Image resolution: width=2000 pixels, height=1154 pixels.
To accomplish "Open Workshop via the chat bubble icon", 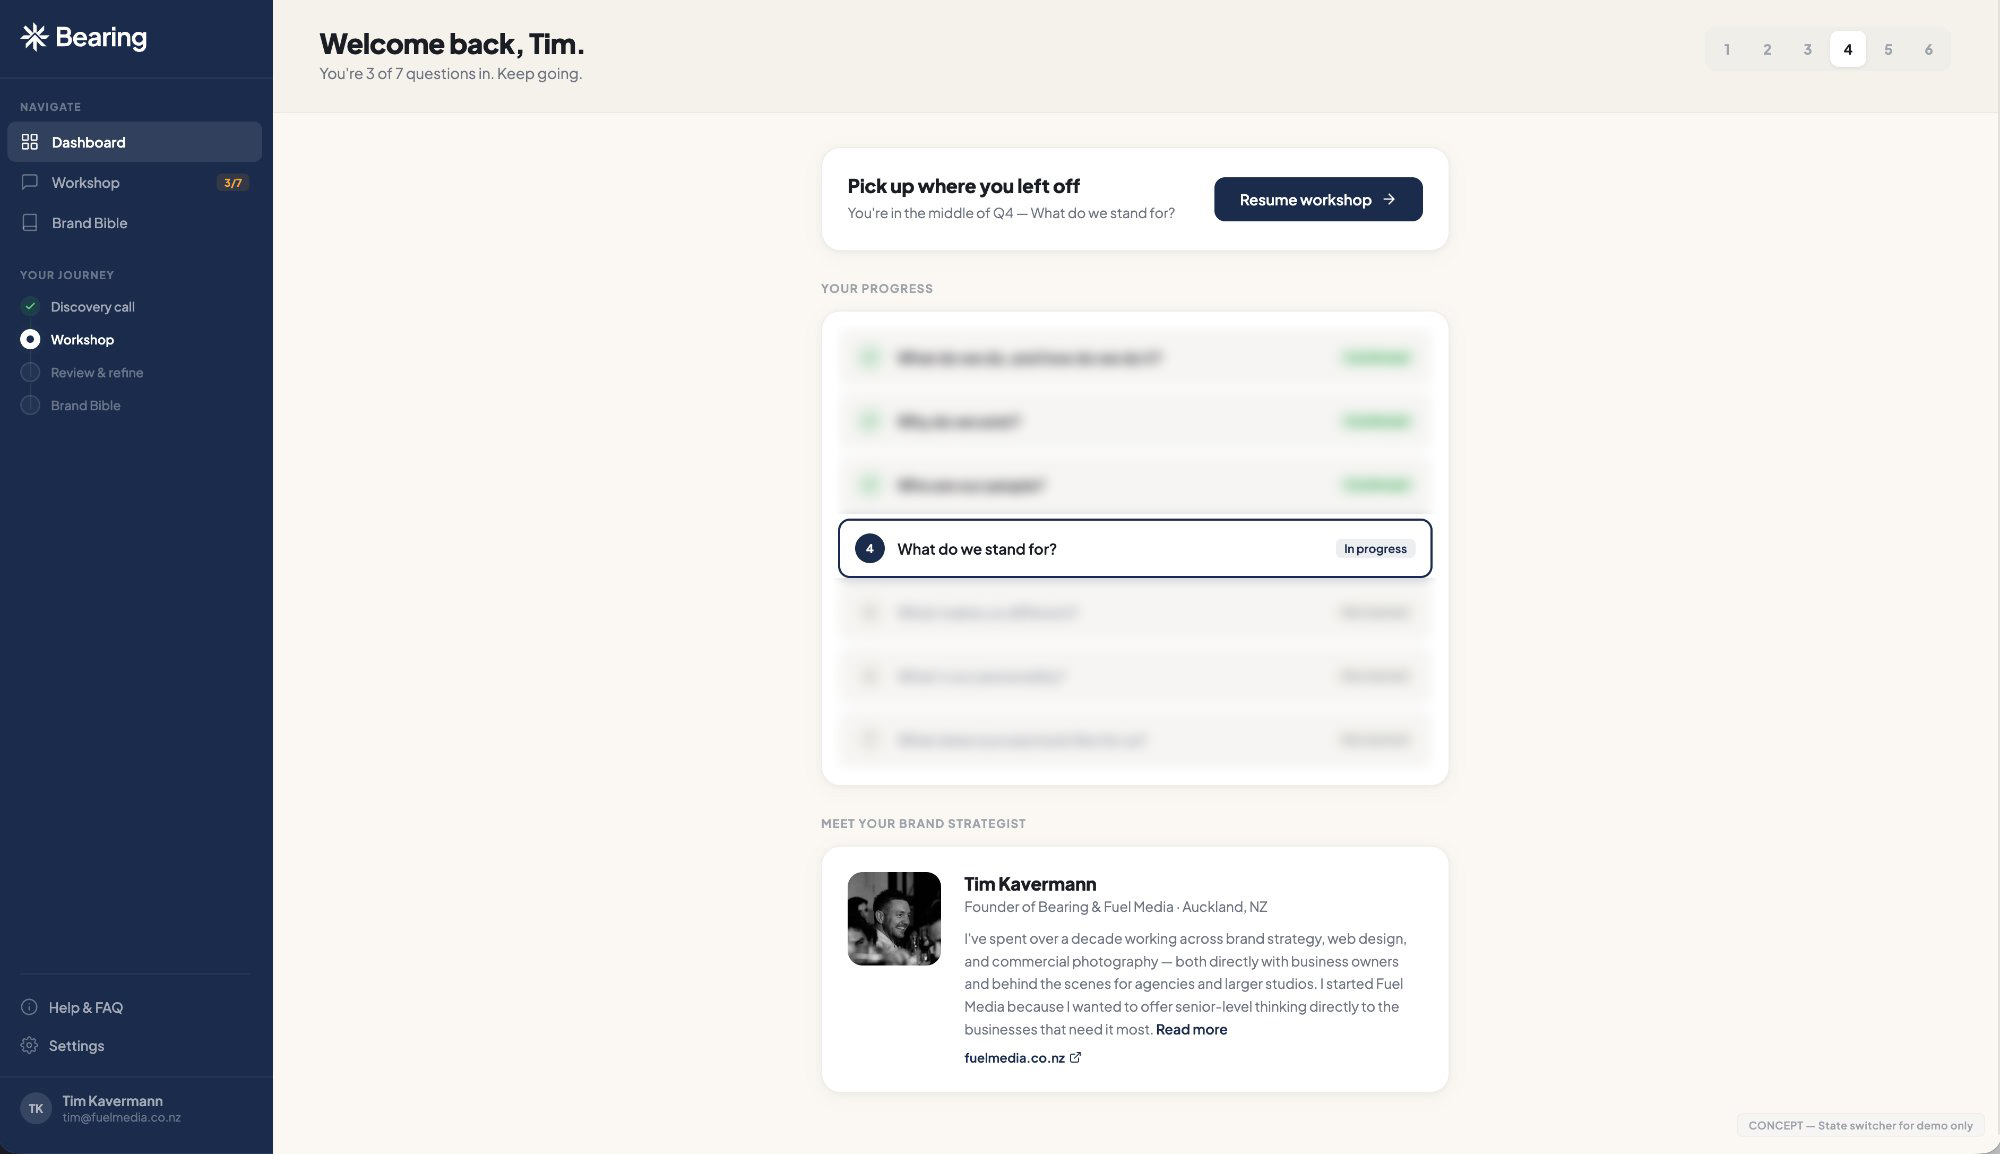I will 29,182.
